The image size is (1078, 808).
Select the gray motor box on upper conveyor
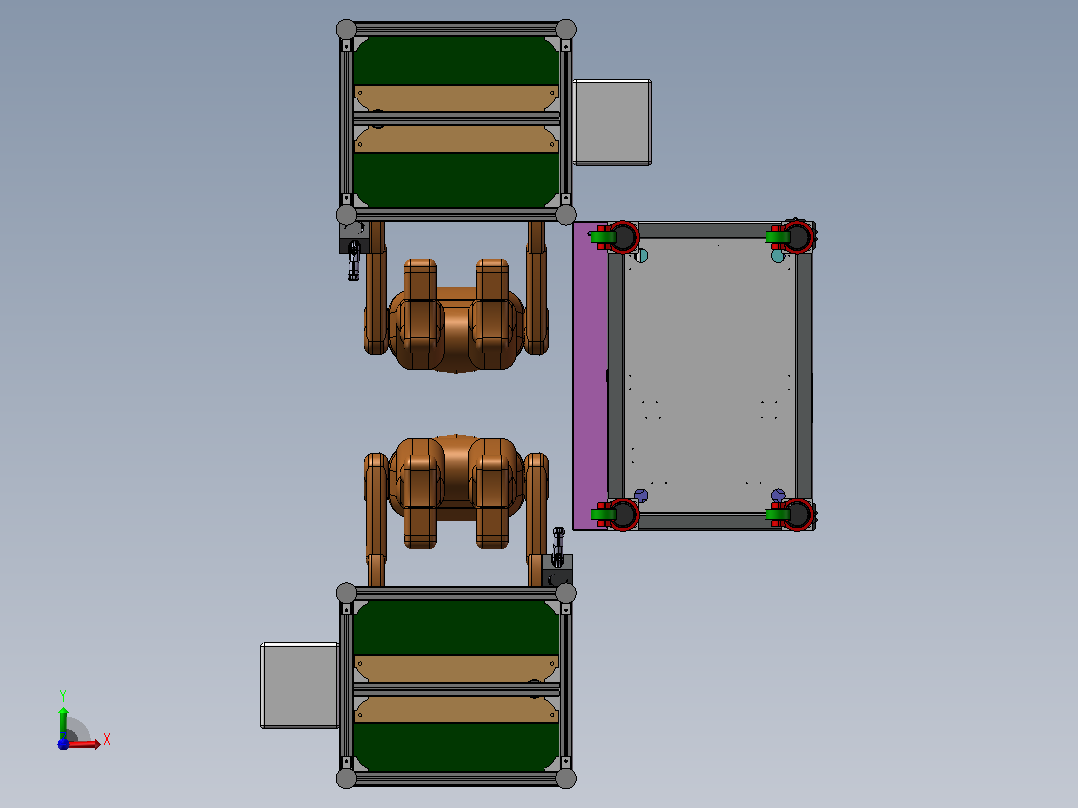point(612,122)
